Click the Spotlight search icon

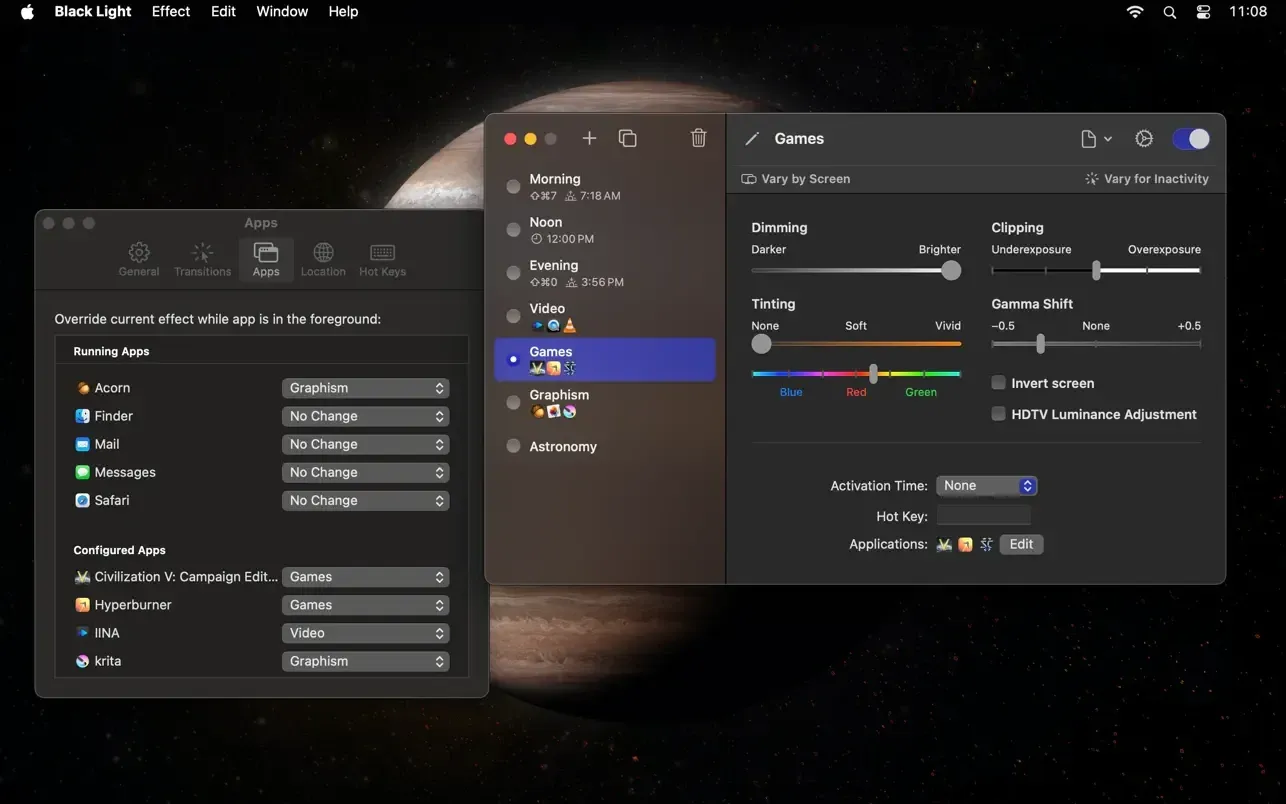1169,12
